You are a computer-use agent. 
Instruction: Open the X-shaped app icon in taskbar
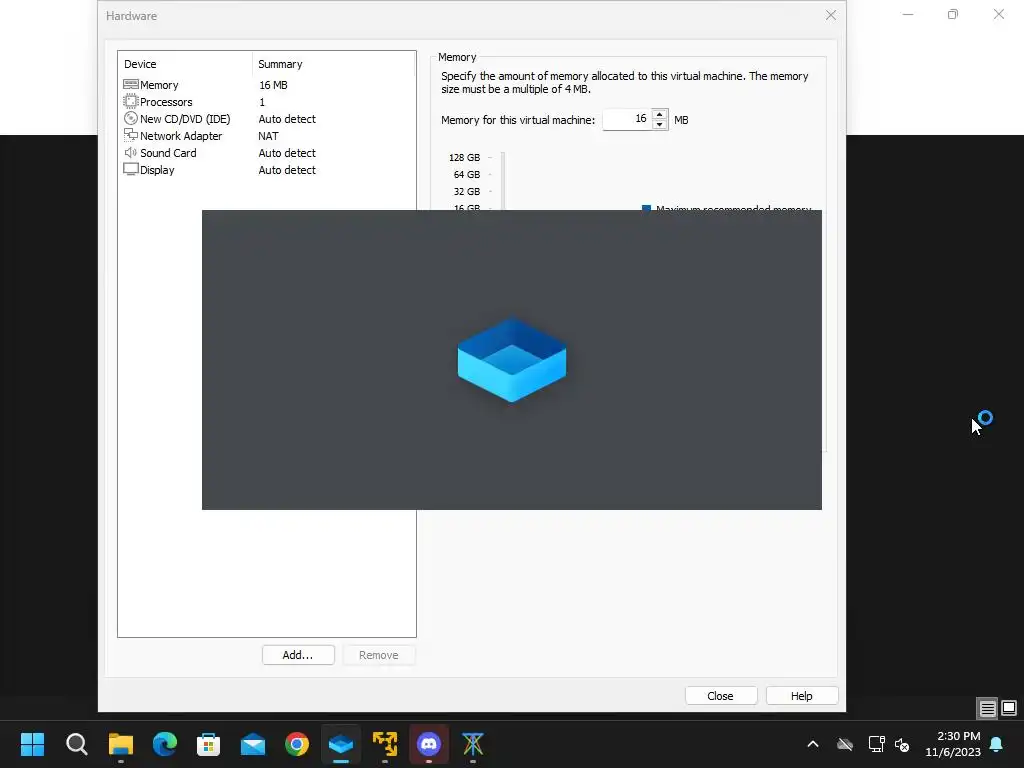[x=473, y=744]
